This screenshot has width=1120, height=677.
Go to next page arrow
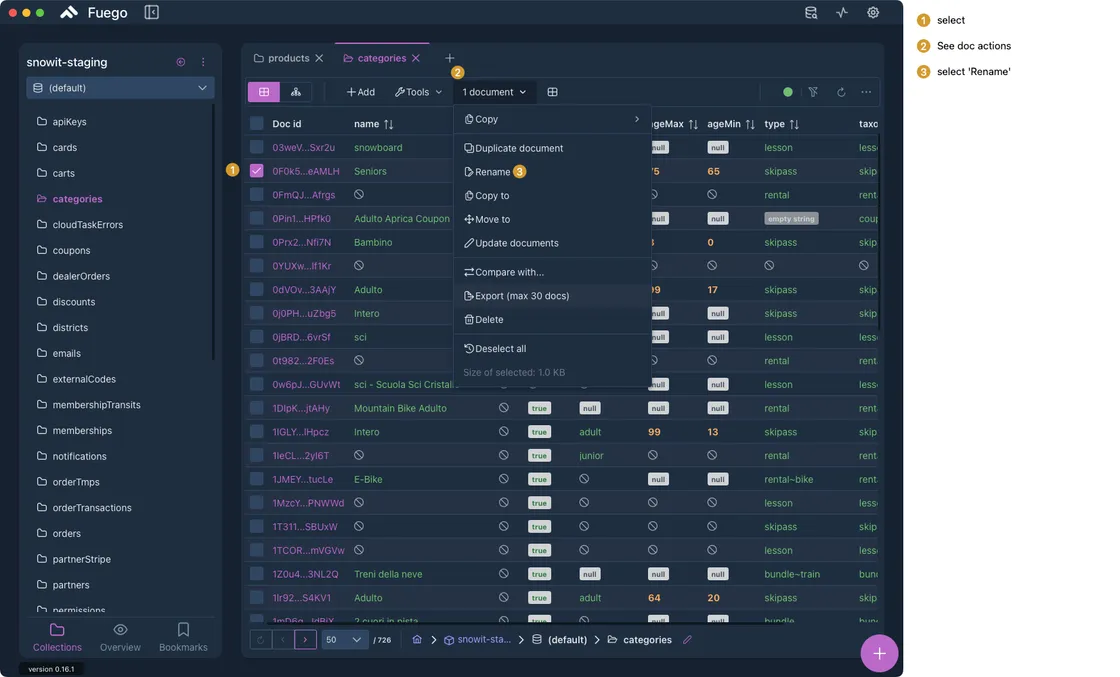[x=305, y=640]
